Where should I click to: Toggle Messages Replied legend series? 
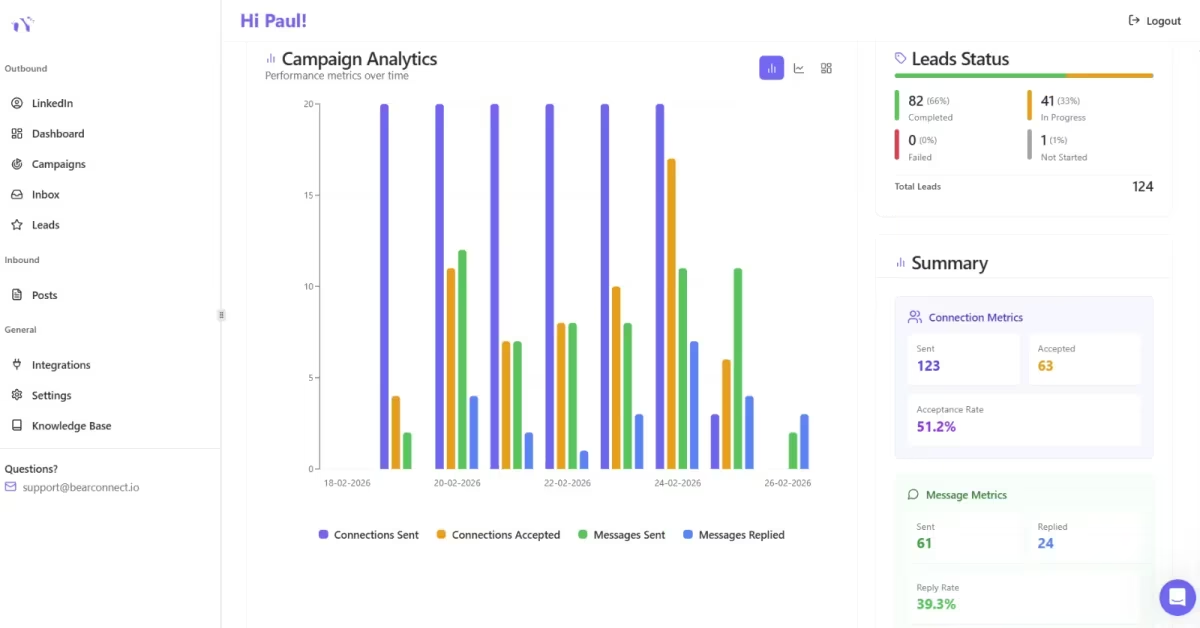click(733, 535)
